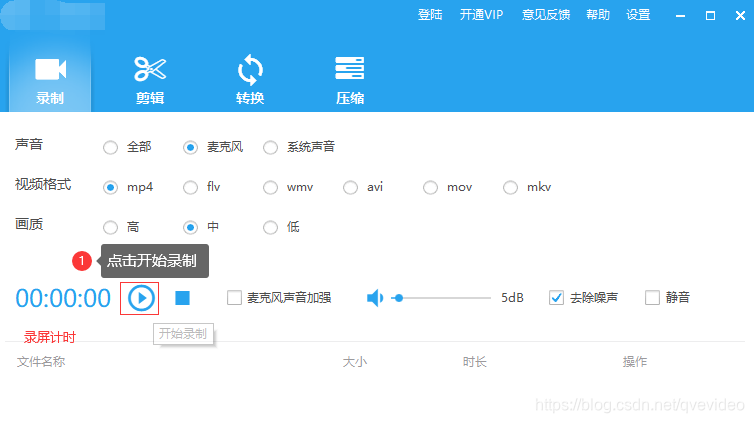Choose mp4 video format
Viewport: 754px width, 423px height.
111,187
